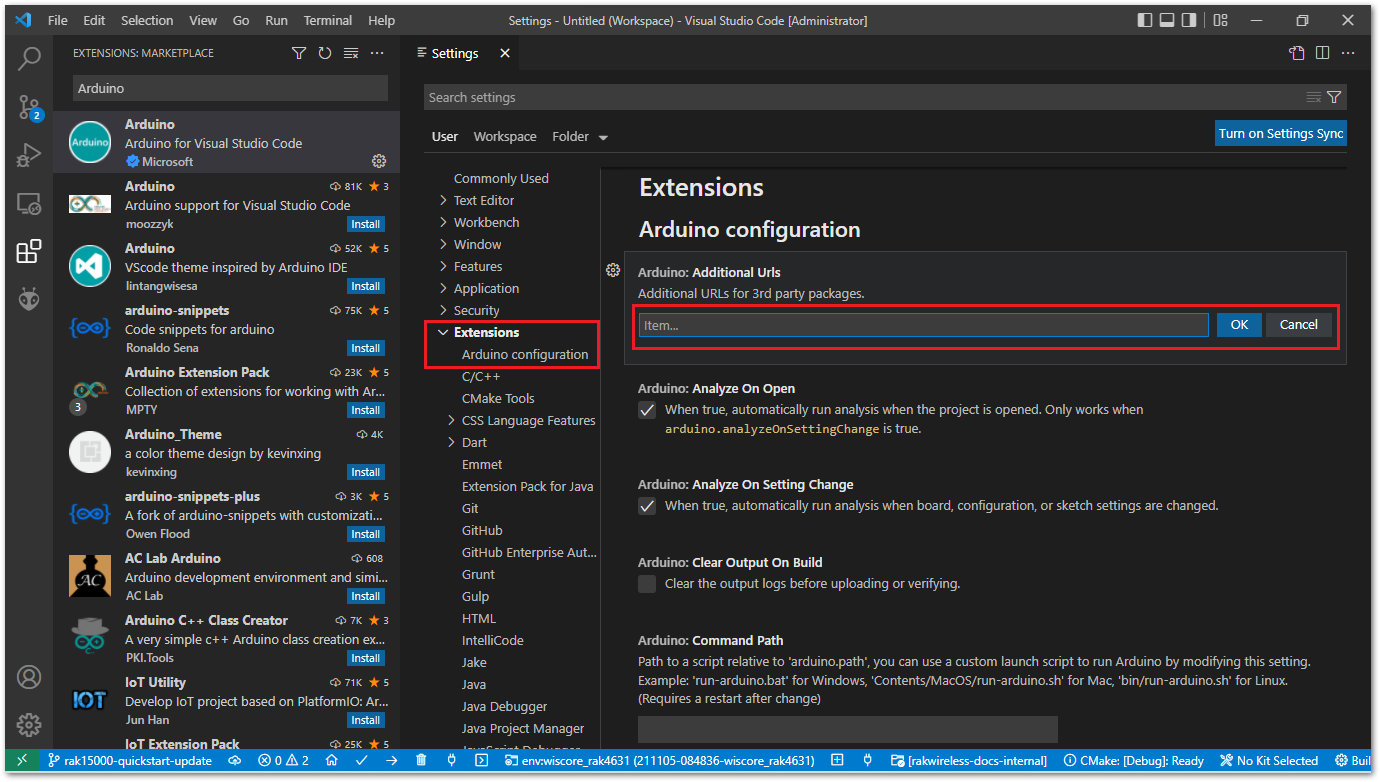
Task: Clear extensions search results icon
Action: (x=351, y=53)
